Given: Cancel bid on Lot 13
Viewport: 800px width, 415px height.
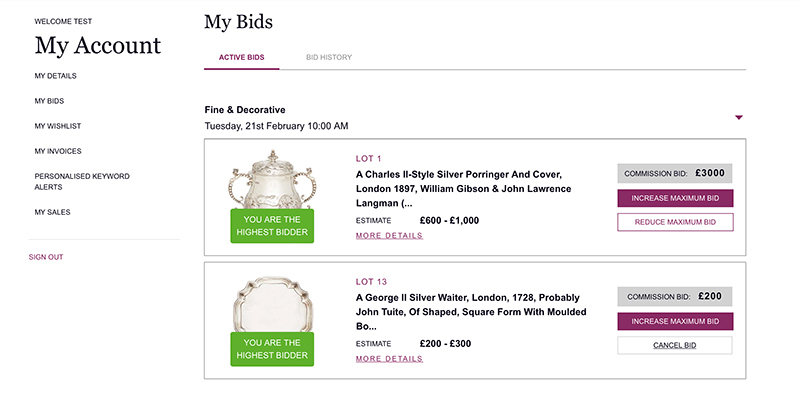Looking at the screenshot, I should [675, 345].
